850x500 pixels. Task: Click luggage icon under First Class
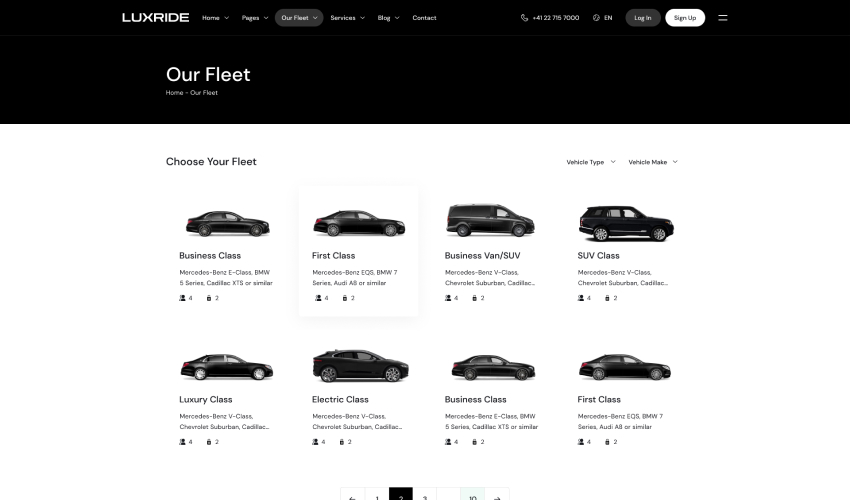click(x=344, y=298)
